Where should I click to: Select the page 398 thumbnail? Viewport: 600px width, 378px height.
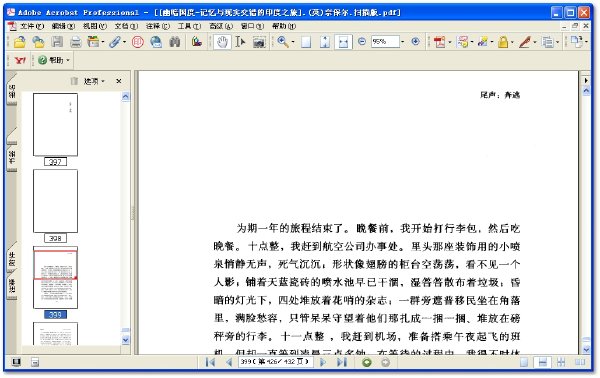(55, 201)
